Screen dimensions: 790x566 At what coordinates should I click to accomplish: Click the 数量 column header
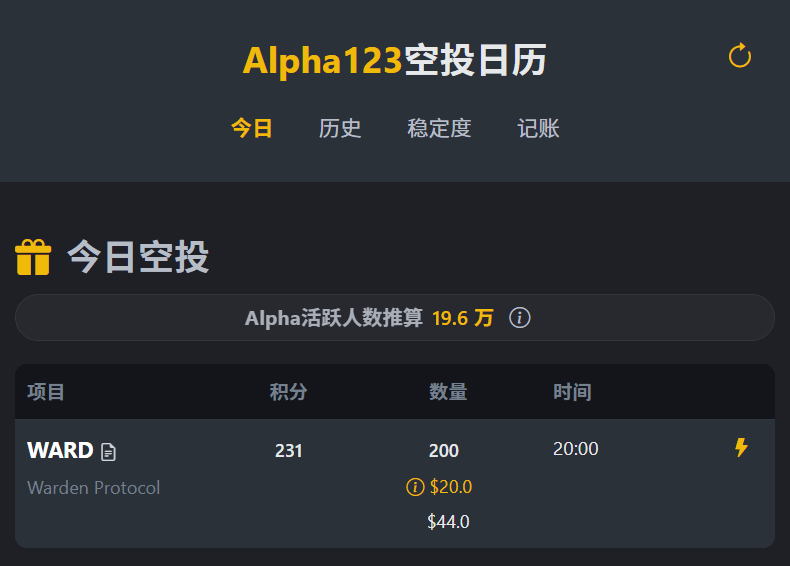pos(448,392)
